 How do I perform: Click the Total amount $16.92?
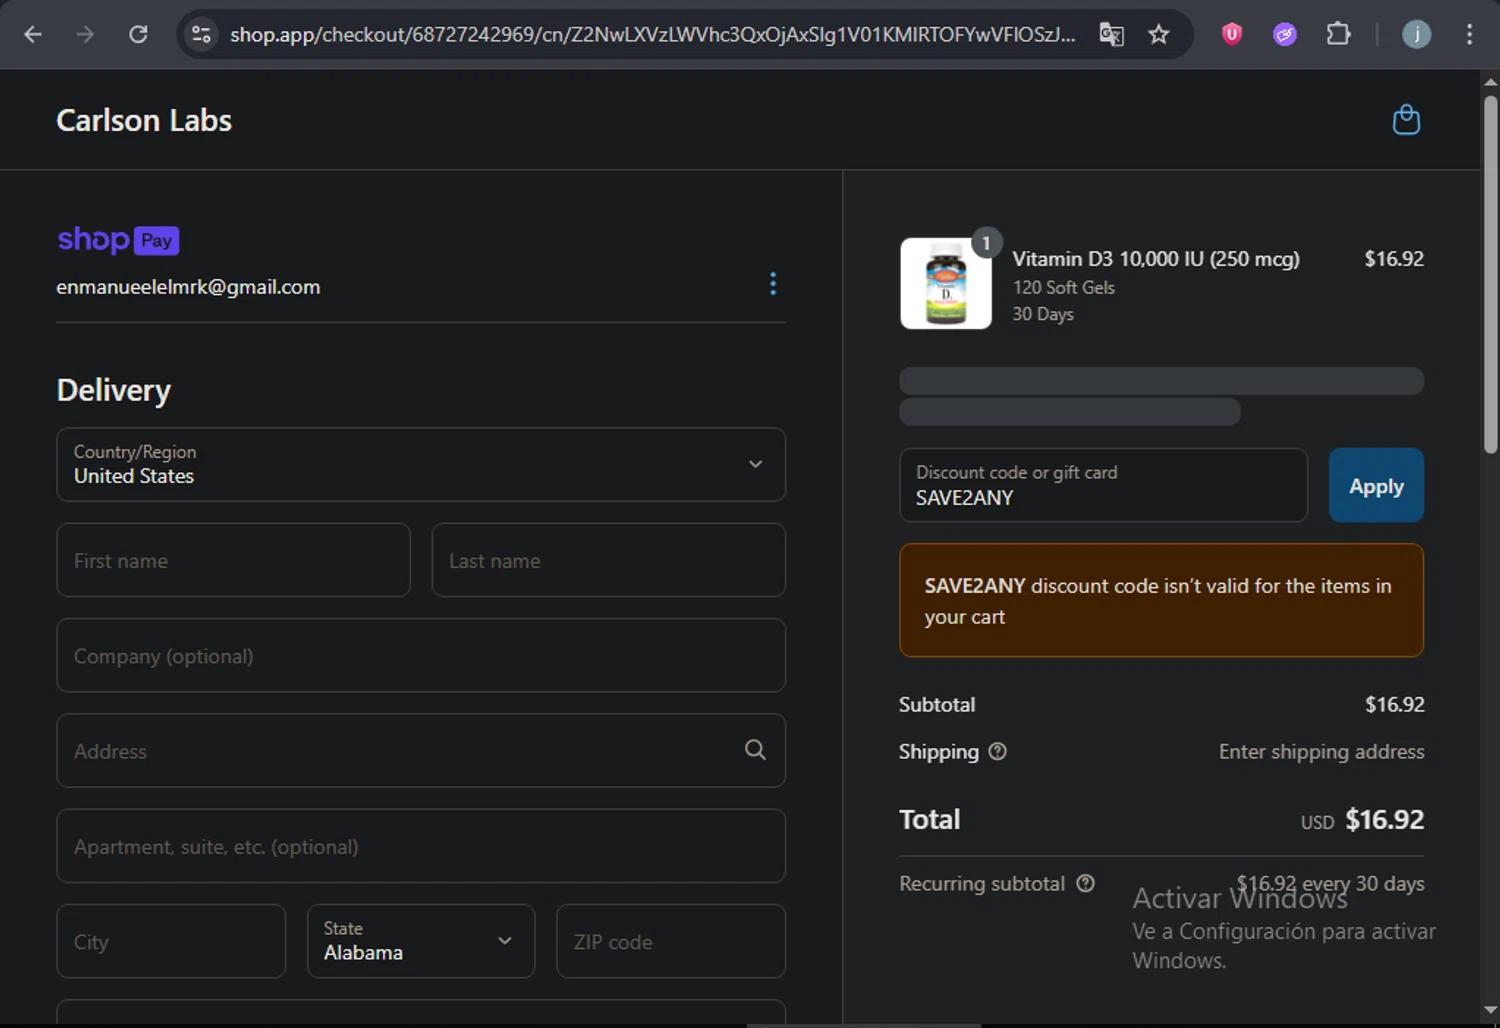coord(1384,820)
